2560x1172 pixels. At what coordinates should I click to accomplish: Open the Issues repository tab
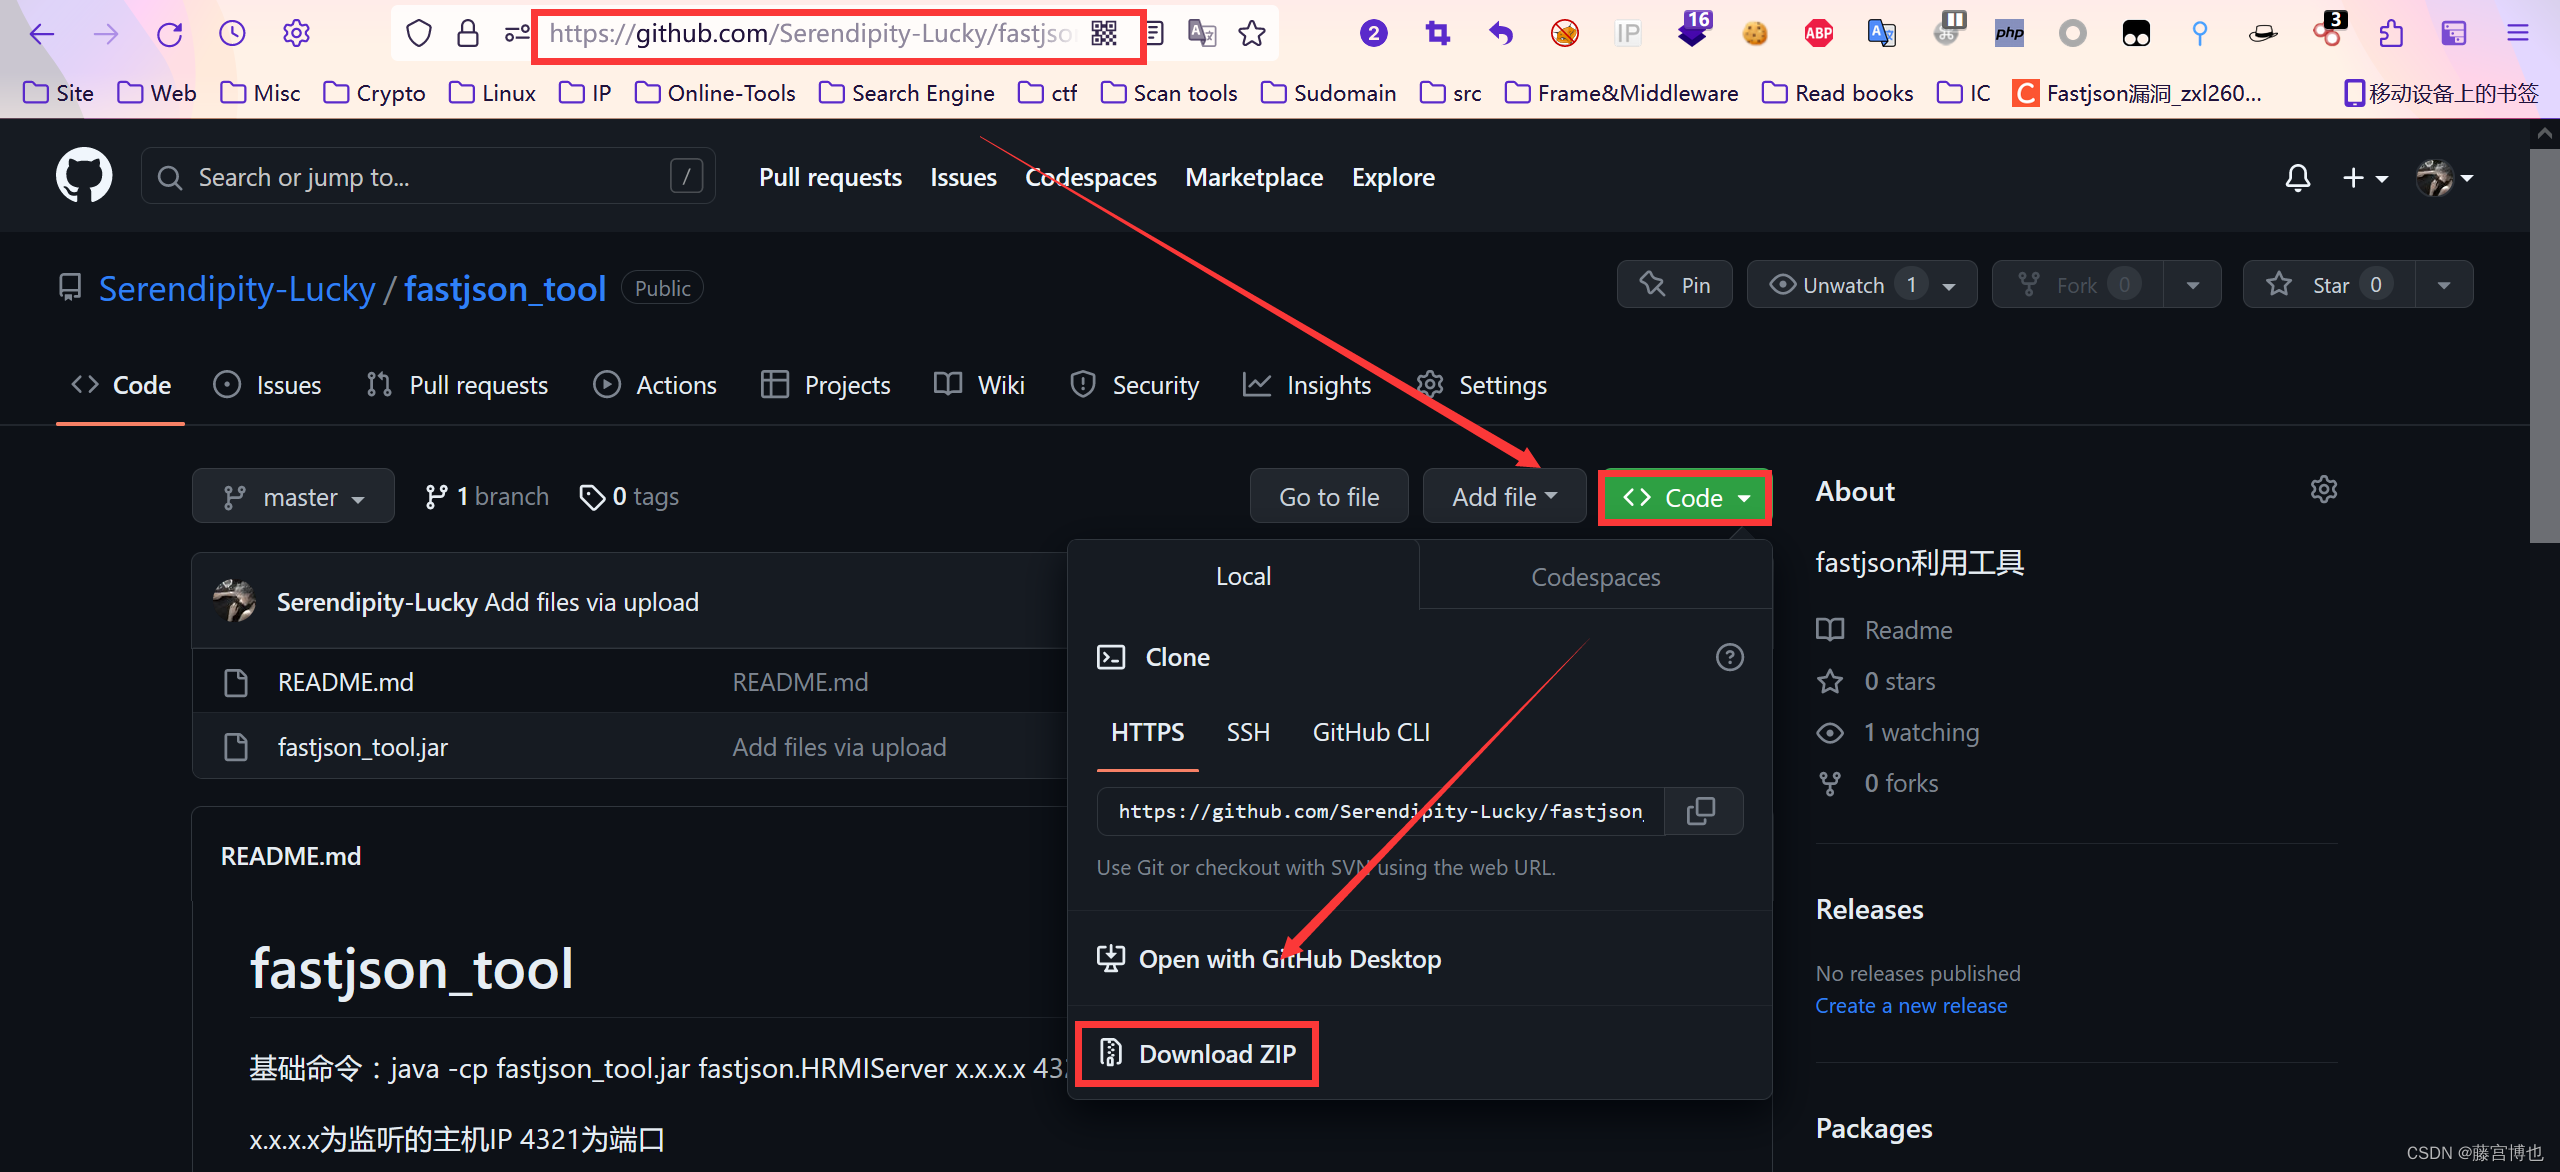click(268, 385)
